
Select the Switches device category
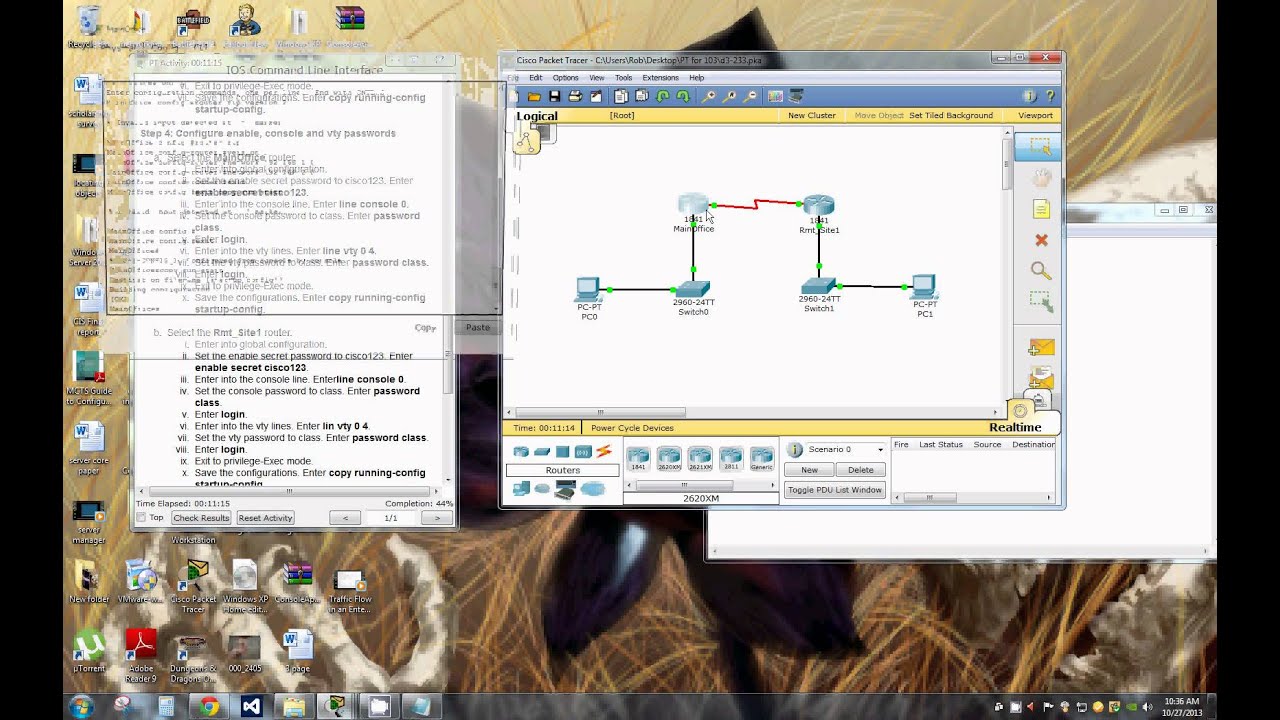(542, 452)
